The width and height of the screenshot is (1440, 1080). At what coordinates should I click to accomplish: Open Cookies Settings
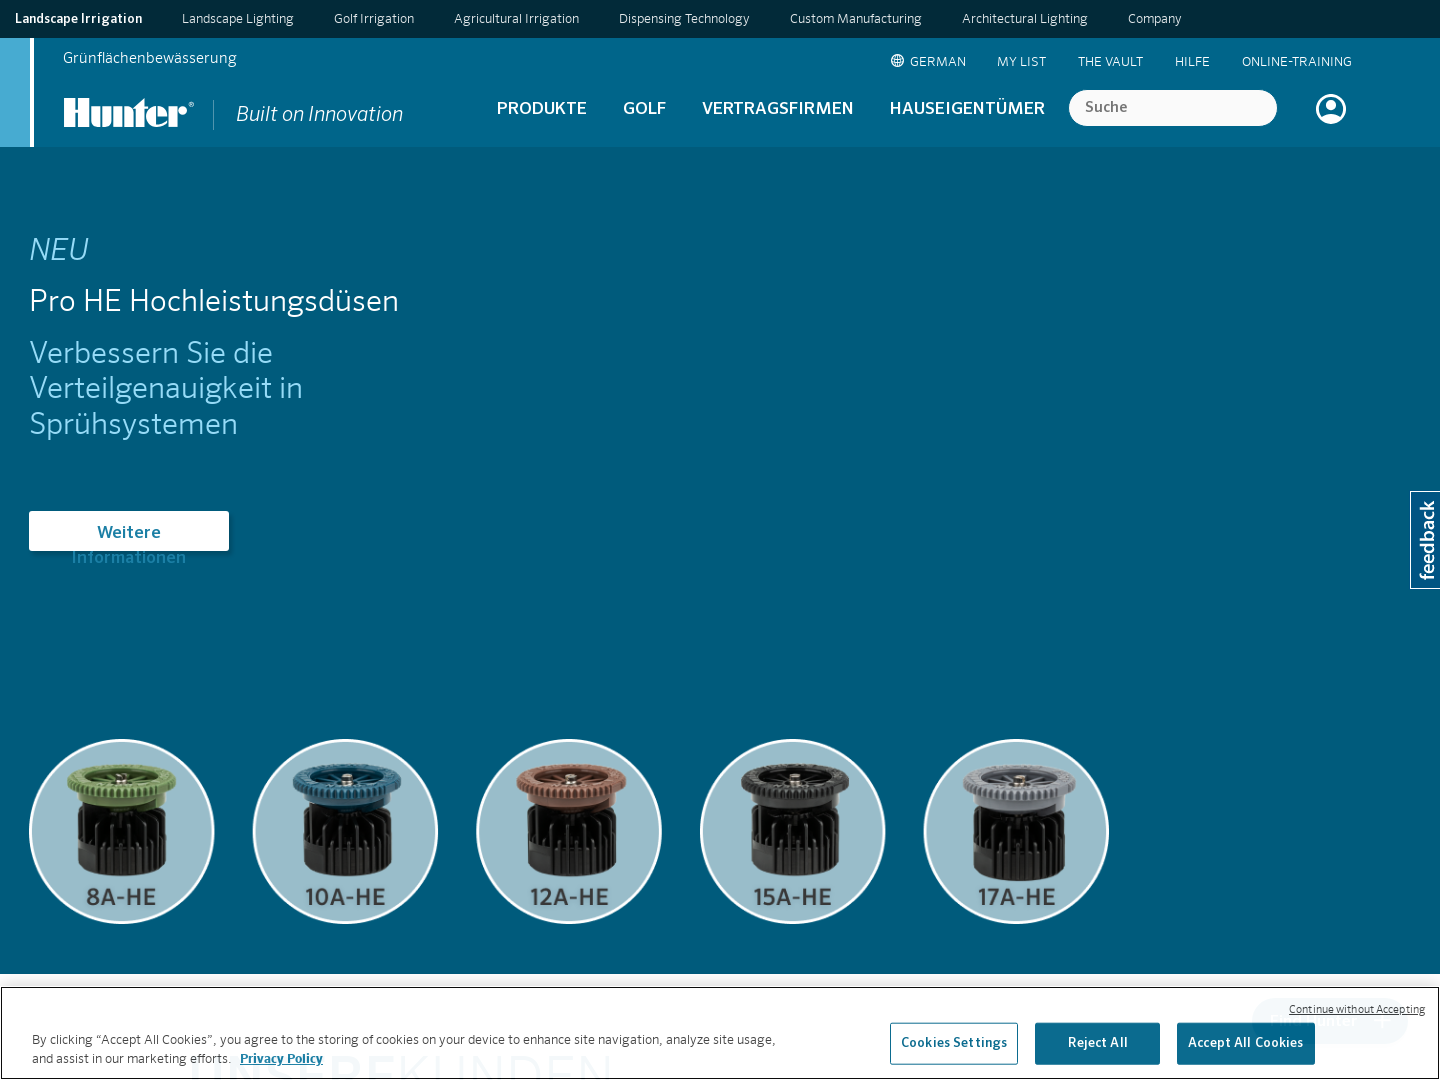pyautogui.click(x=954, y=1043)
